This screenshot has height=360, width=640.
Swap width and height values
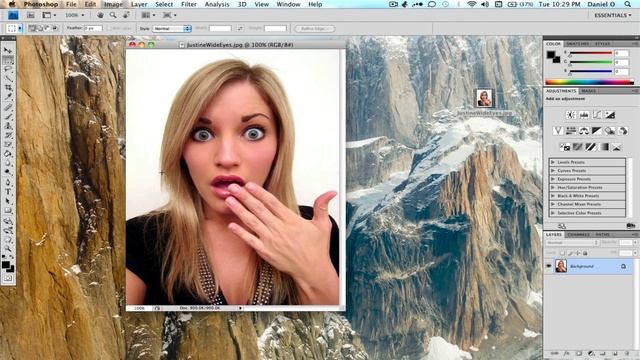click(240, 29)
